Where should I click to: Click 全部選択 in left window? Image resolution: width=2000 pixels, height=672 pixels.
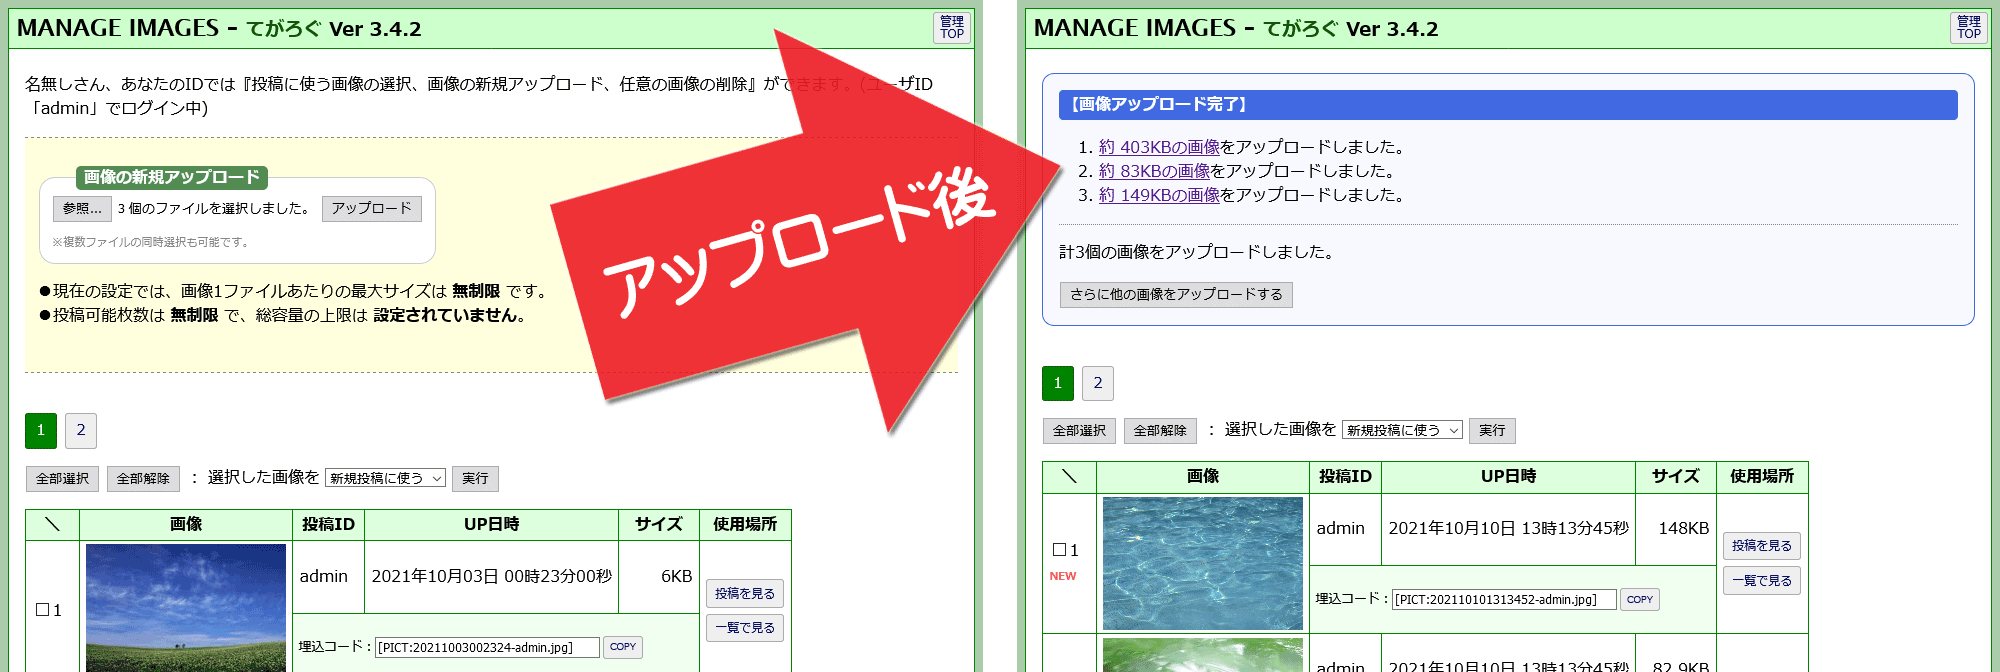point(62,478)
